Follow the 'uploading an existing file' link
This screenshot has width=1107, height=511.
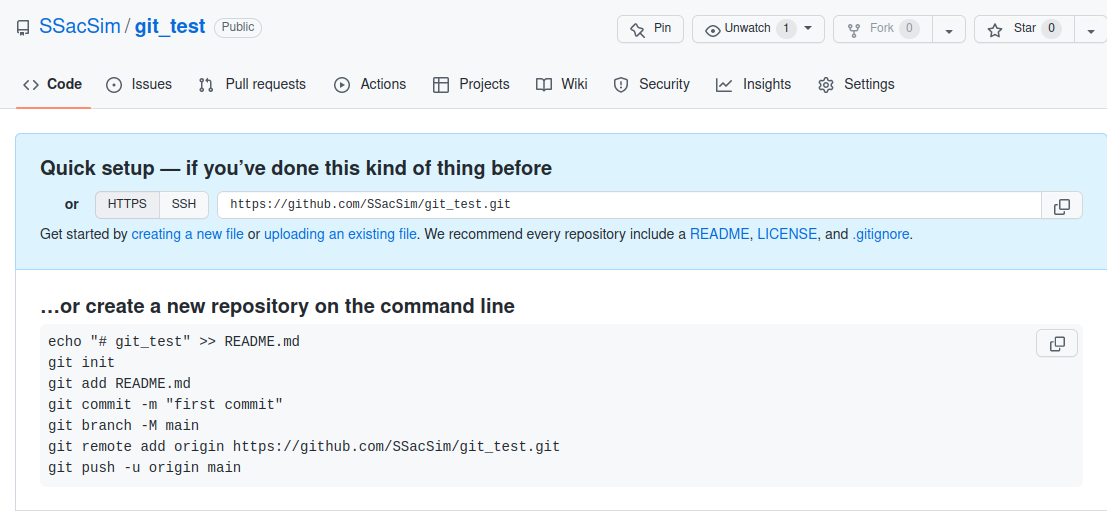[x=340, y=234]
